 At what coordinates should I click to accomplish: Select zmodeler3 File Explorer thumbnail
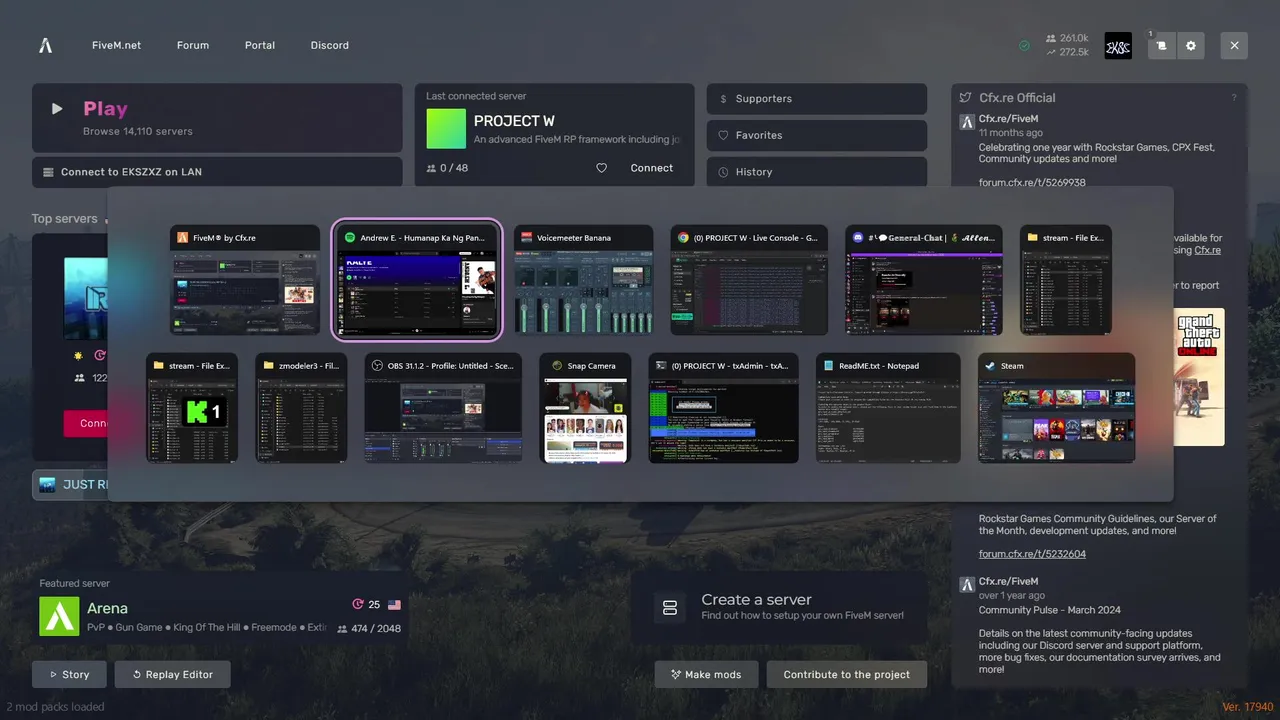301,408
